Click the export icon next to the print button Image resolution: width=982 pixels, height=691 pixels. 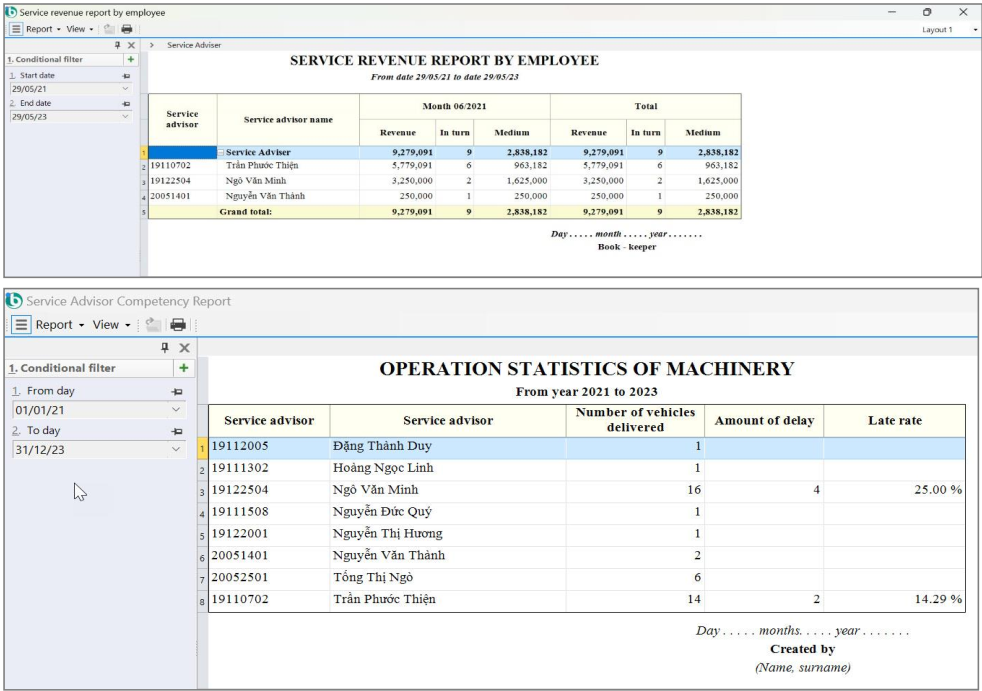(110, 30)
